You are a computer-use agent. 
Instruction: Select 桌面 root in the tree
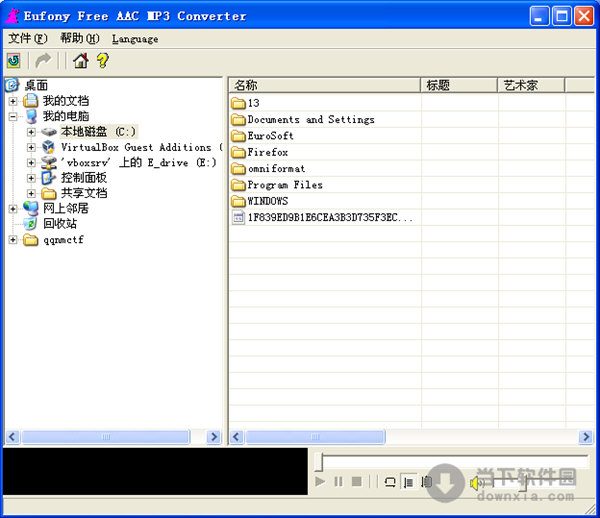point(36,85)
